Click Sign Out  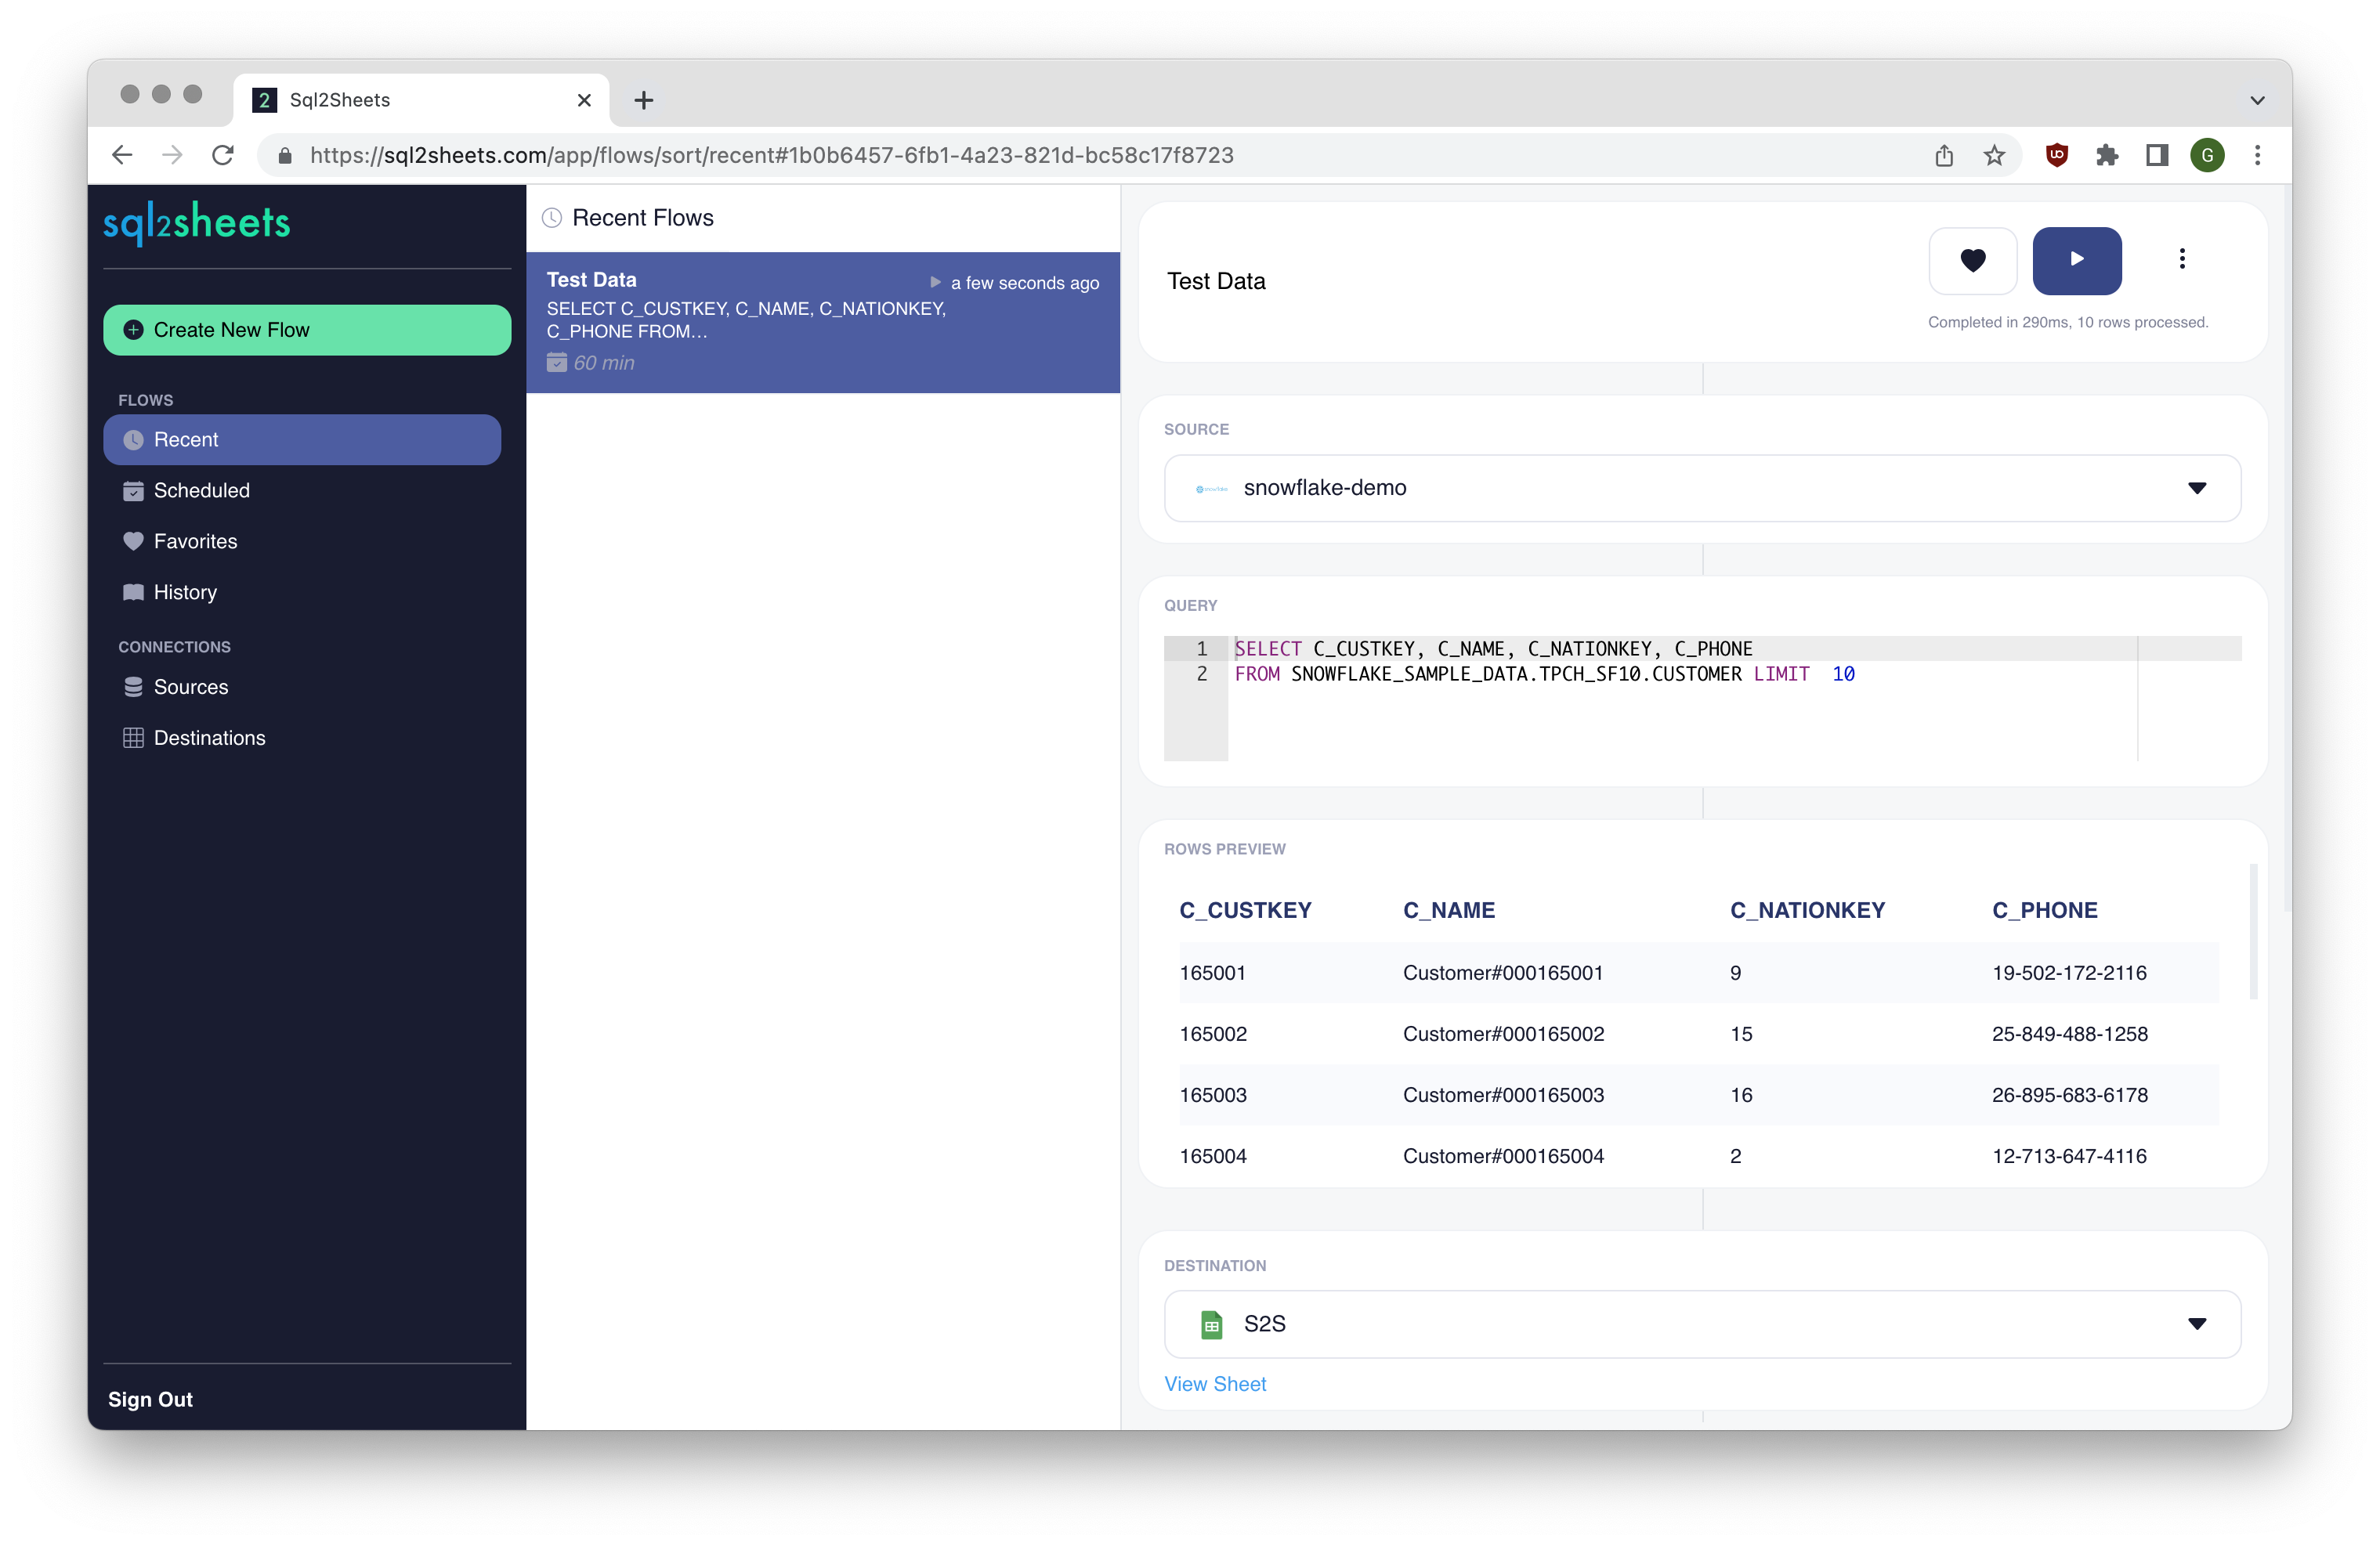click(x=150, y=1400)
